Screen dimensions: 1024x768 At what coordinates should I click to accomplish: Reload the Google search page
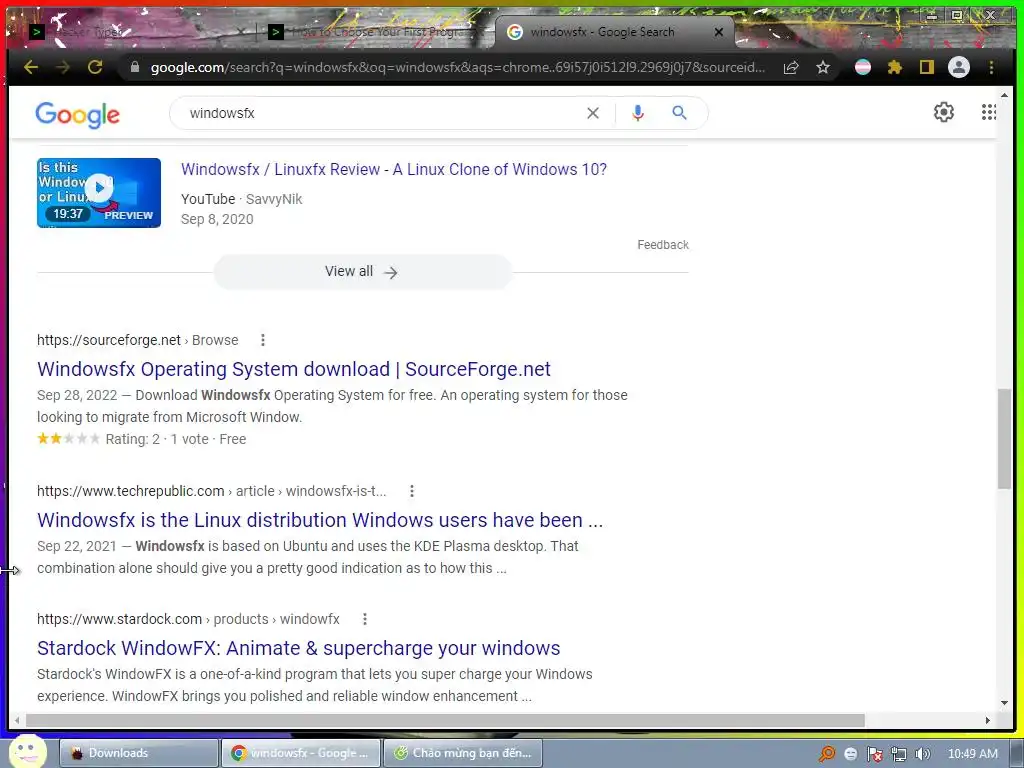coord(95,67)
